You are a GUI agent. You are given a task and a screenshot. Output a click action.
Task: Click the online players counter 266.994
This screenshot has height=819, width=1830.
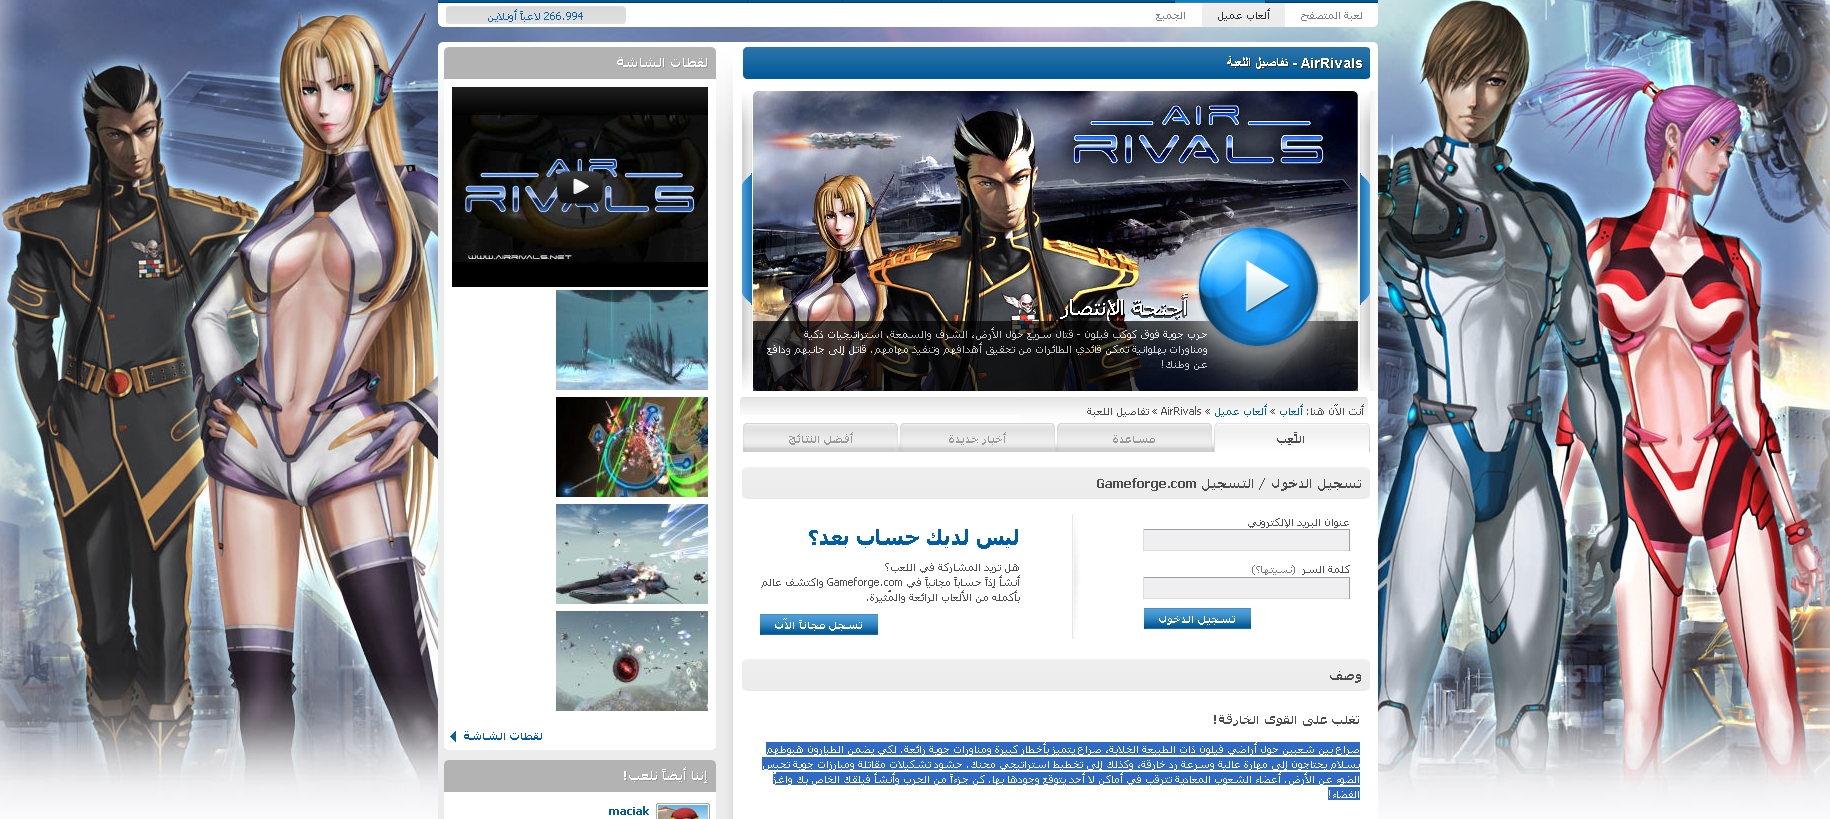pyautogui.click(x=535, y=16)
